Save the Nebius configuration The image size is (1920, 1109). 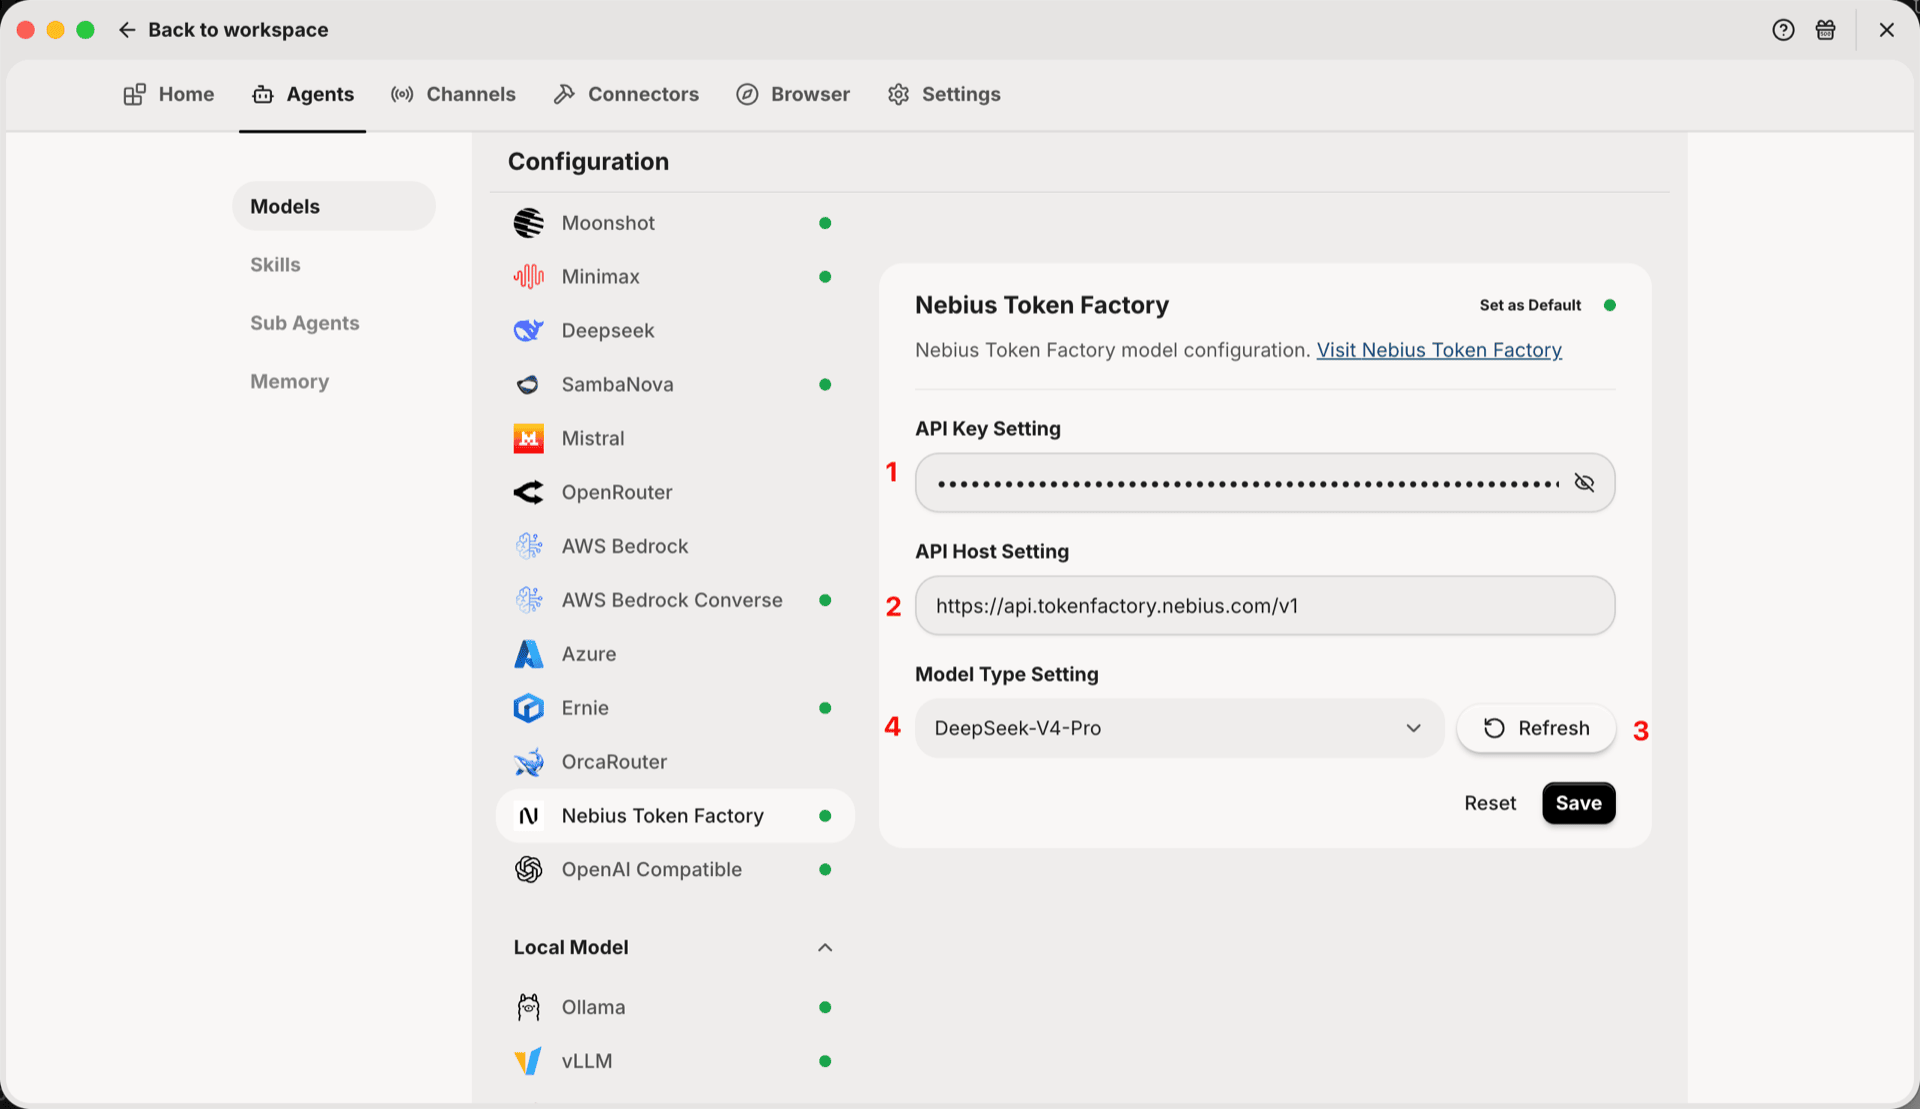pyautogui.click(x=1578, y=803)
